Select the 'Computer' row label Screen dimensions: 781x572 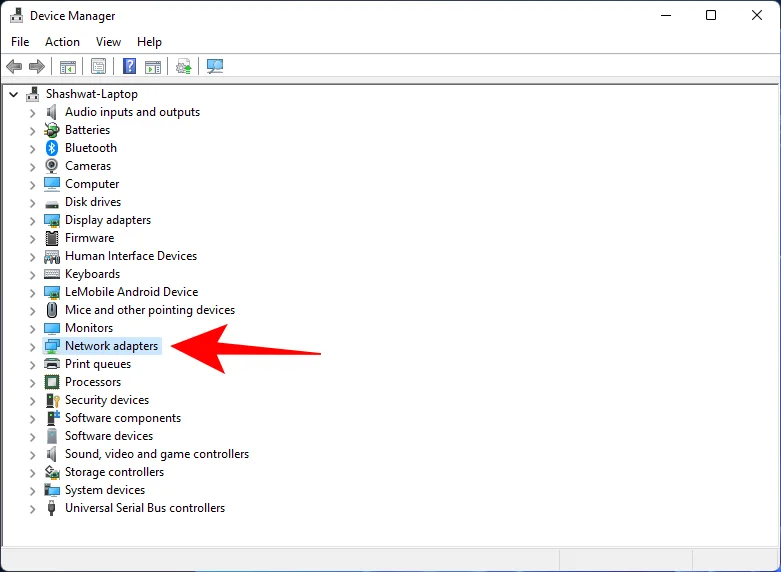[x=92, y=184]
